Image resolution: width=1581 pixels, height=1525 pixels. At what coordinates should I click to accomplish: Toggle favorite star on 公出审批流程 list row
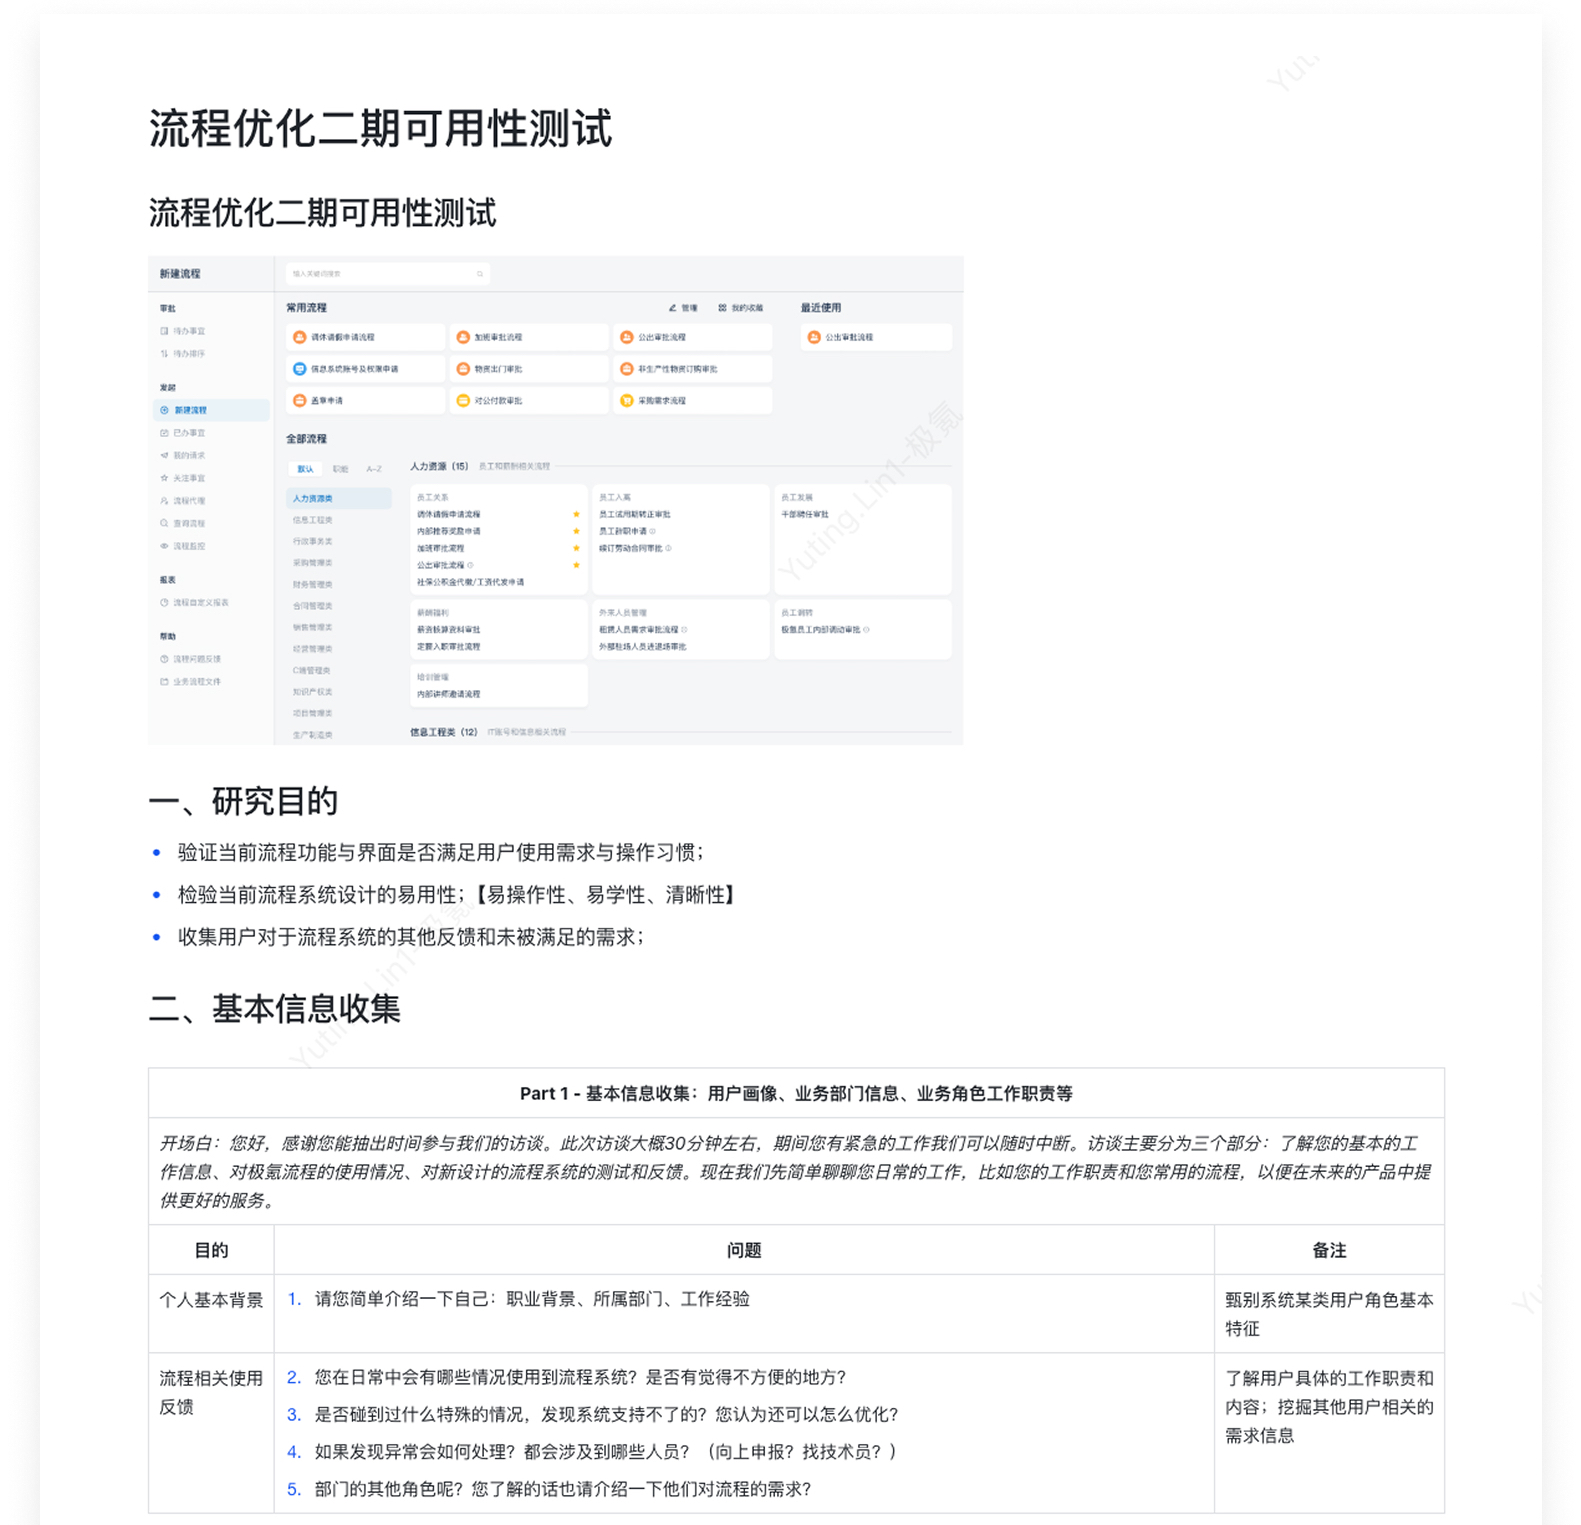(576, 565)
